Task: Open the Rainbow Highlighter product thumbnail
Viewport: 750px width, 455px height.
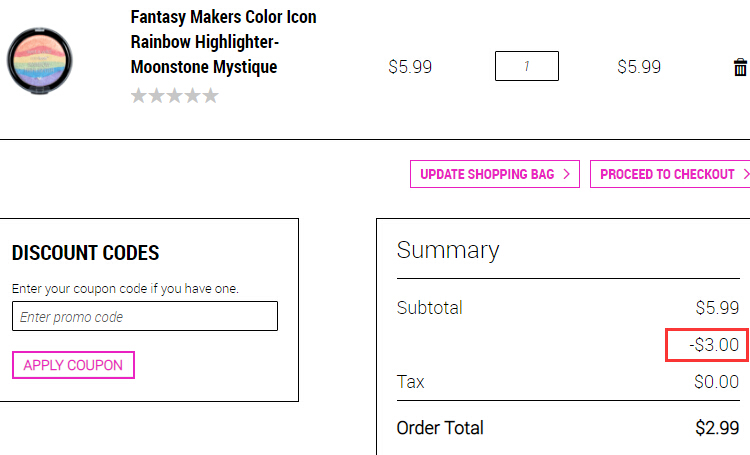Action: (40, 61)
